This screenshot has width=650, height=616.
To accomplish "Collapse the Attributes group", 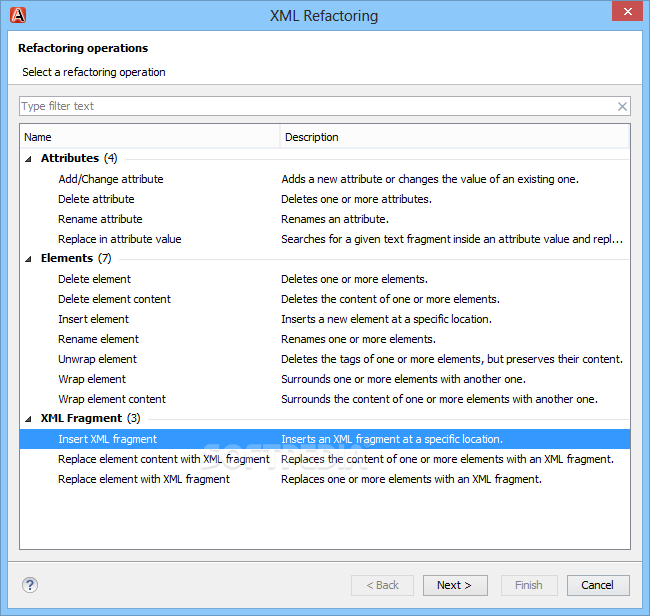I will point(28,159).
